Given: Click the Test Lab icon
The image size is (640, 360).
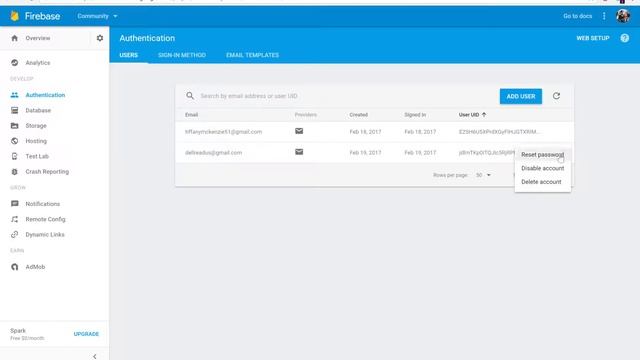Looking at the screenshot, I should click(15, 156).
